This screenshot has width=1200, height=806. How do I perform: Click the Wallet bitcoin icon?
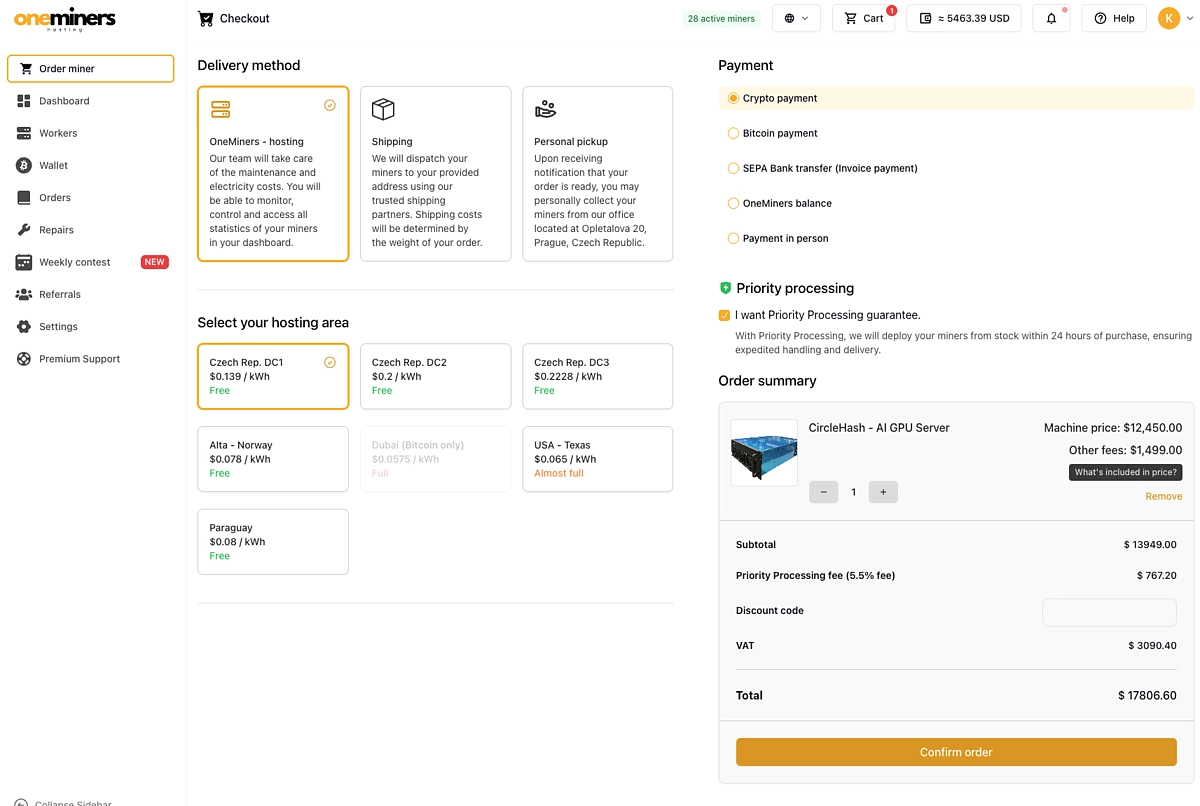tap(24, 165)
